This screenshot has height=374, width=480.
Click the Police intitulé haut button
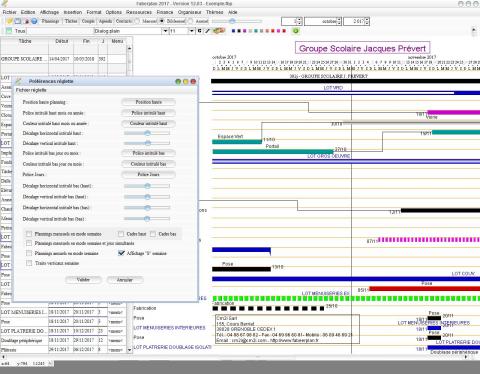(148, 113)
